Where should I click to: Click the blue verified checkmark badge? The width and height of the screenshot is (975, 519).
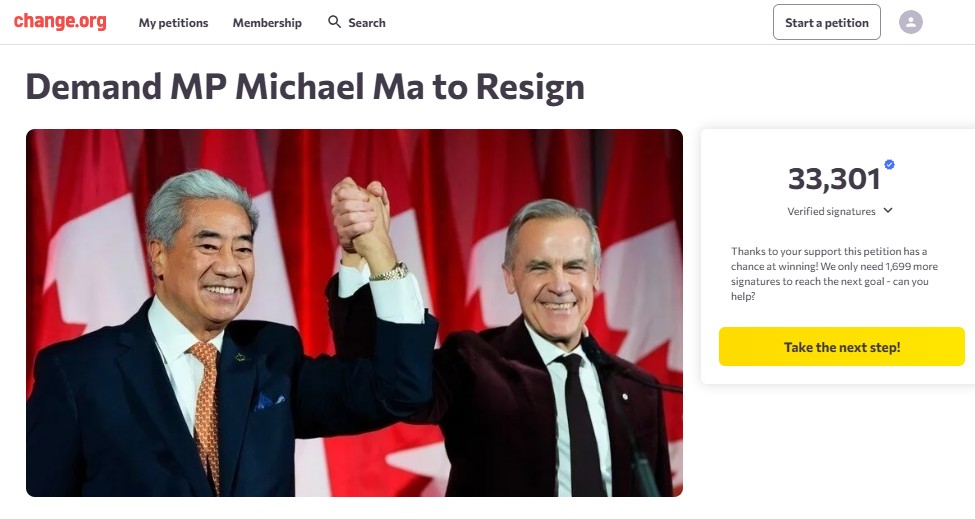click(x=889, y=165)
